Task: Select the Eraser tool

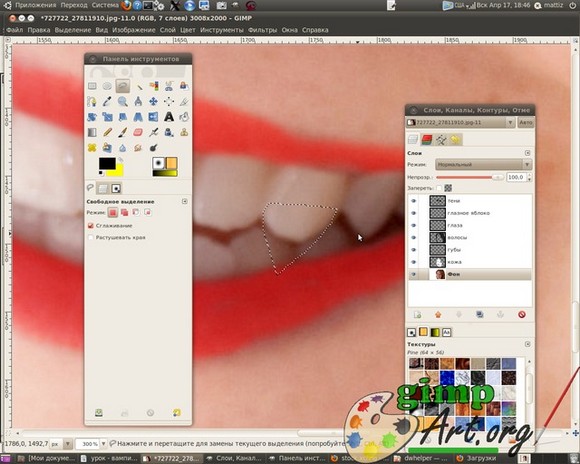Action: click(138, 132)
